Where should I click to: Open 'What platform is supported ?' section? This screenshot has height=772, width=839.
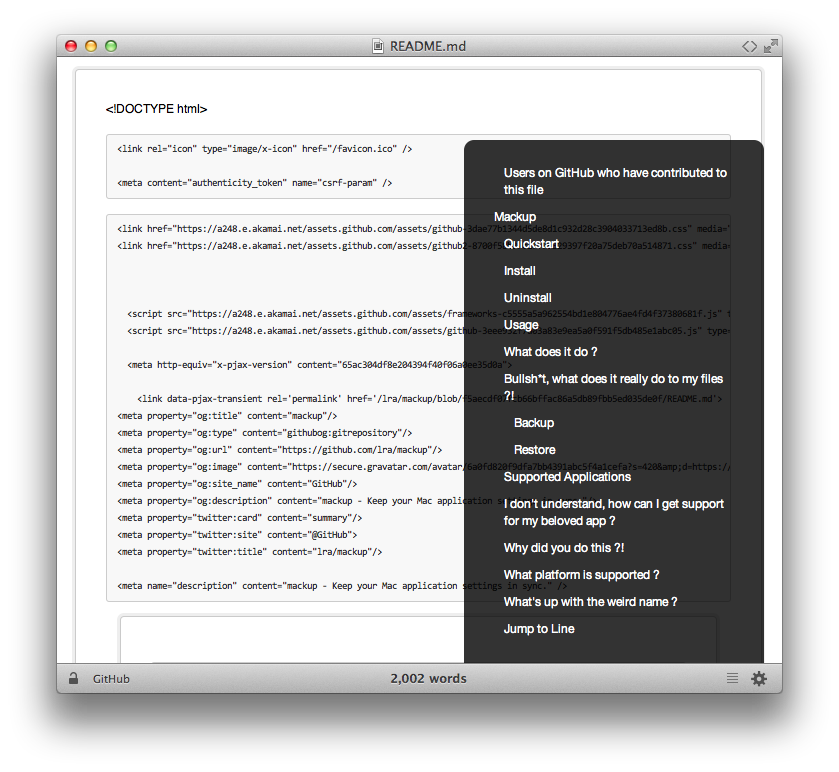[x=581, y=575]
